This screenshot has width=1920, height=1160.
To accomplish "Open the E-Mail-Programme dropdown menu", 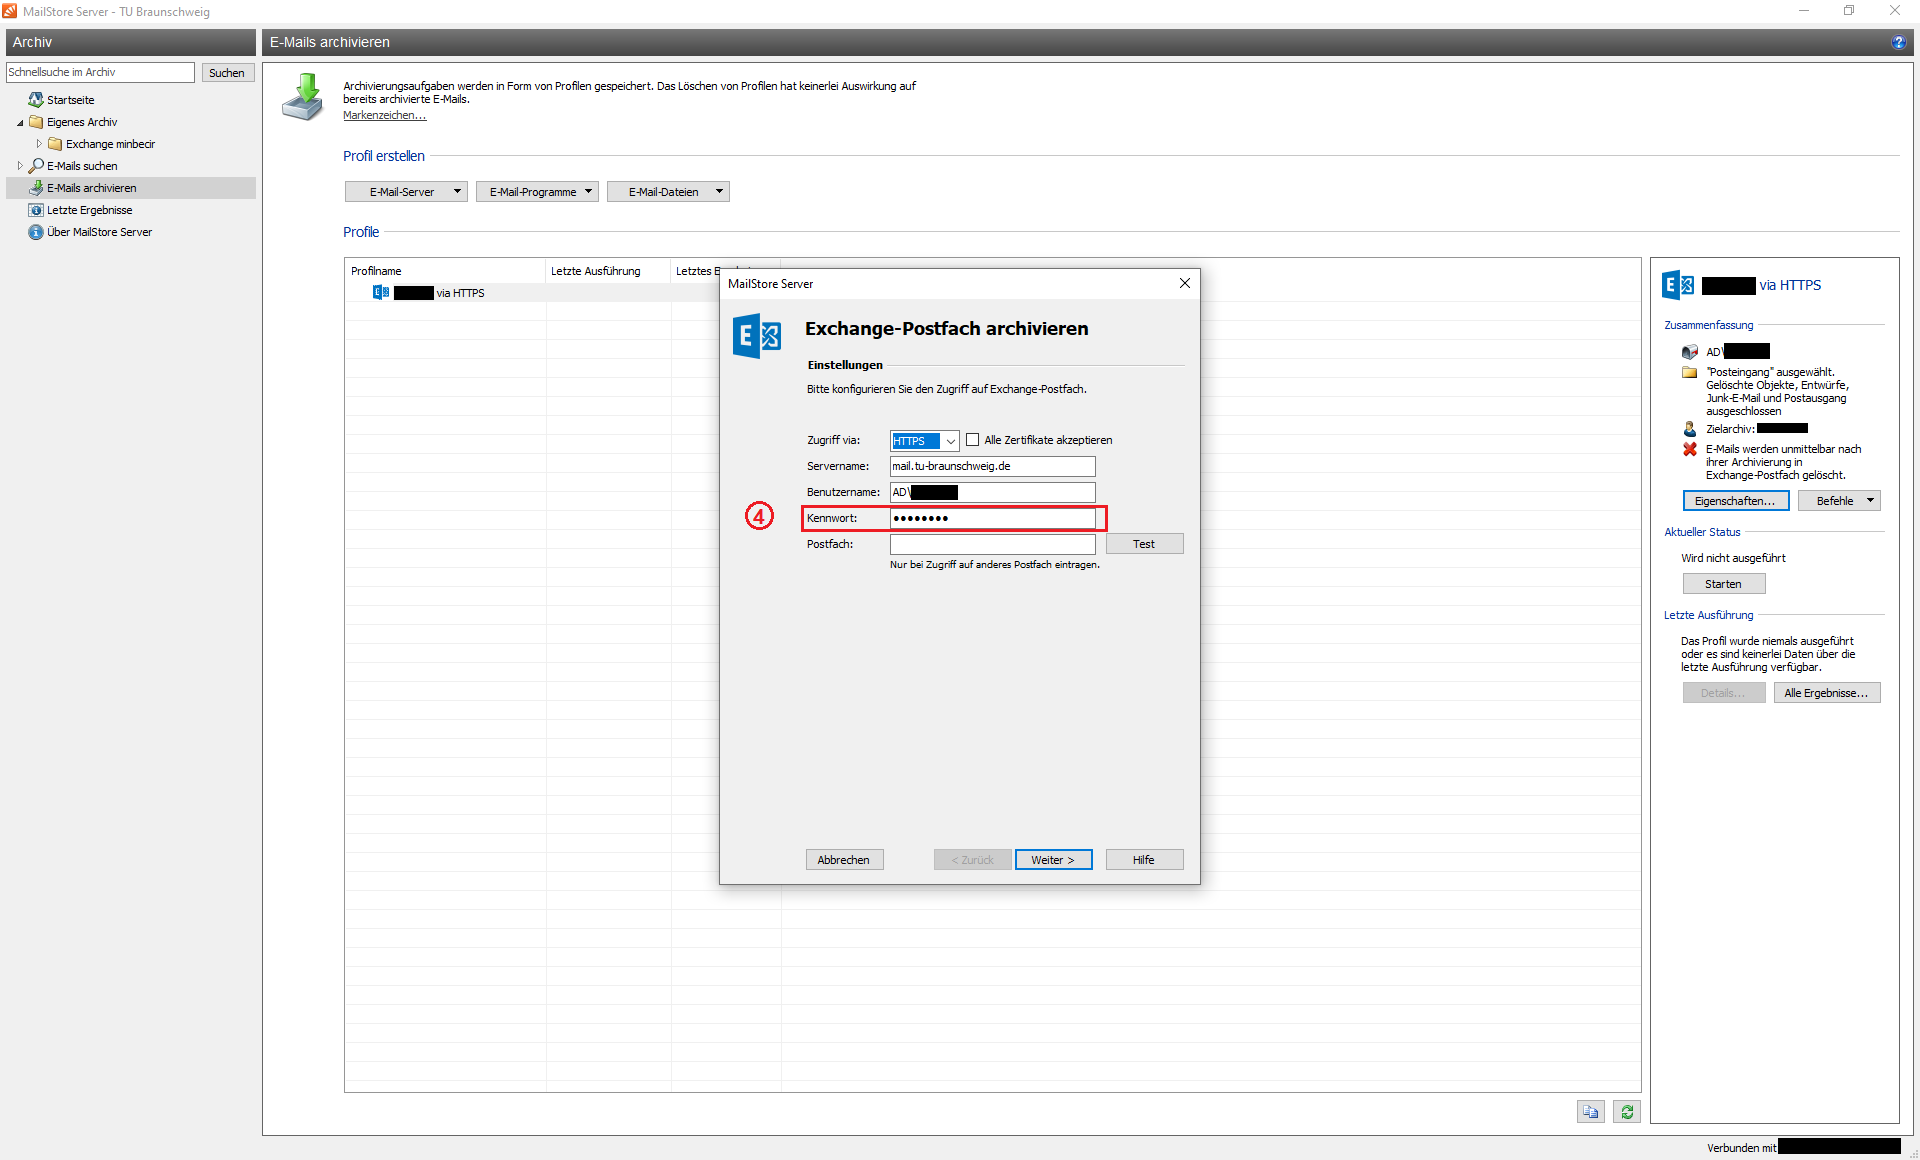I will 536,191.
